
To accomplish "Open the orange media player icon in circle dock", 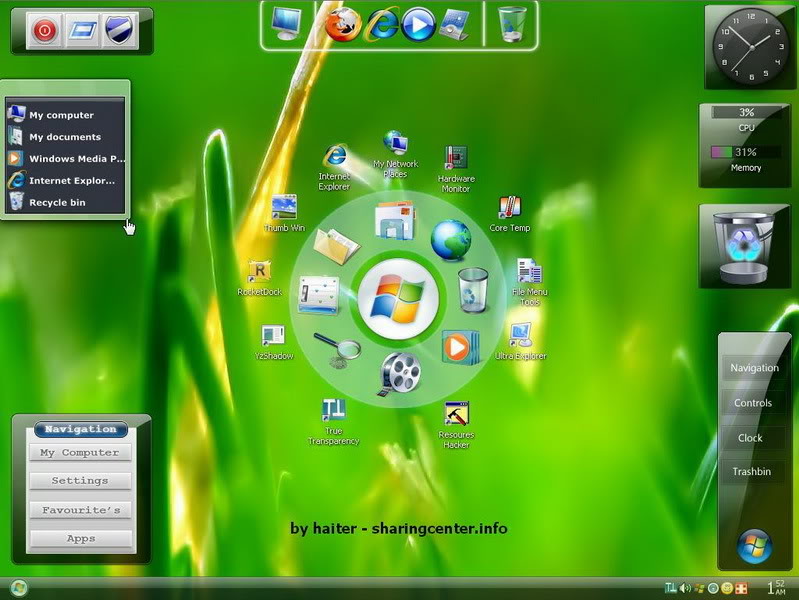I will tap(460, 347).
